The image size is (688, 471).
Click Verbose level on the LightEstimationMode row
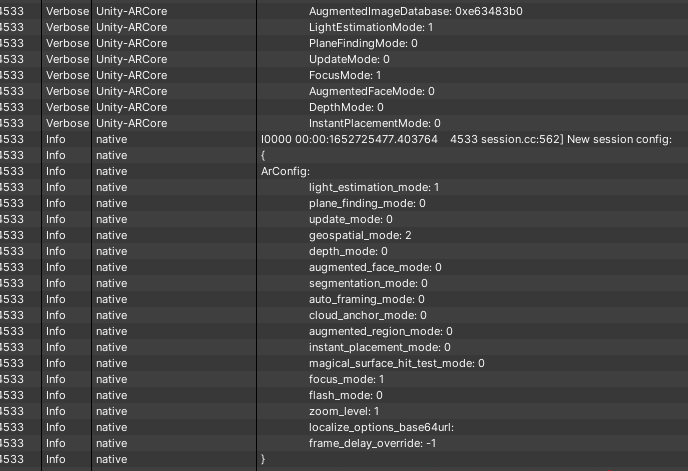pyautogui.click(x=67, y=27)
